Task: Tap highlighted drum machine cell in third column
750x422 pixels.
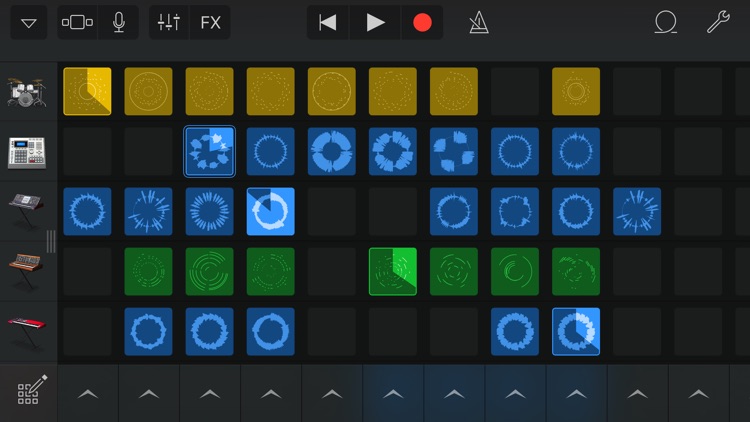Action: coord(210,152)
